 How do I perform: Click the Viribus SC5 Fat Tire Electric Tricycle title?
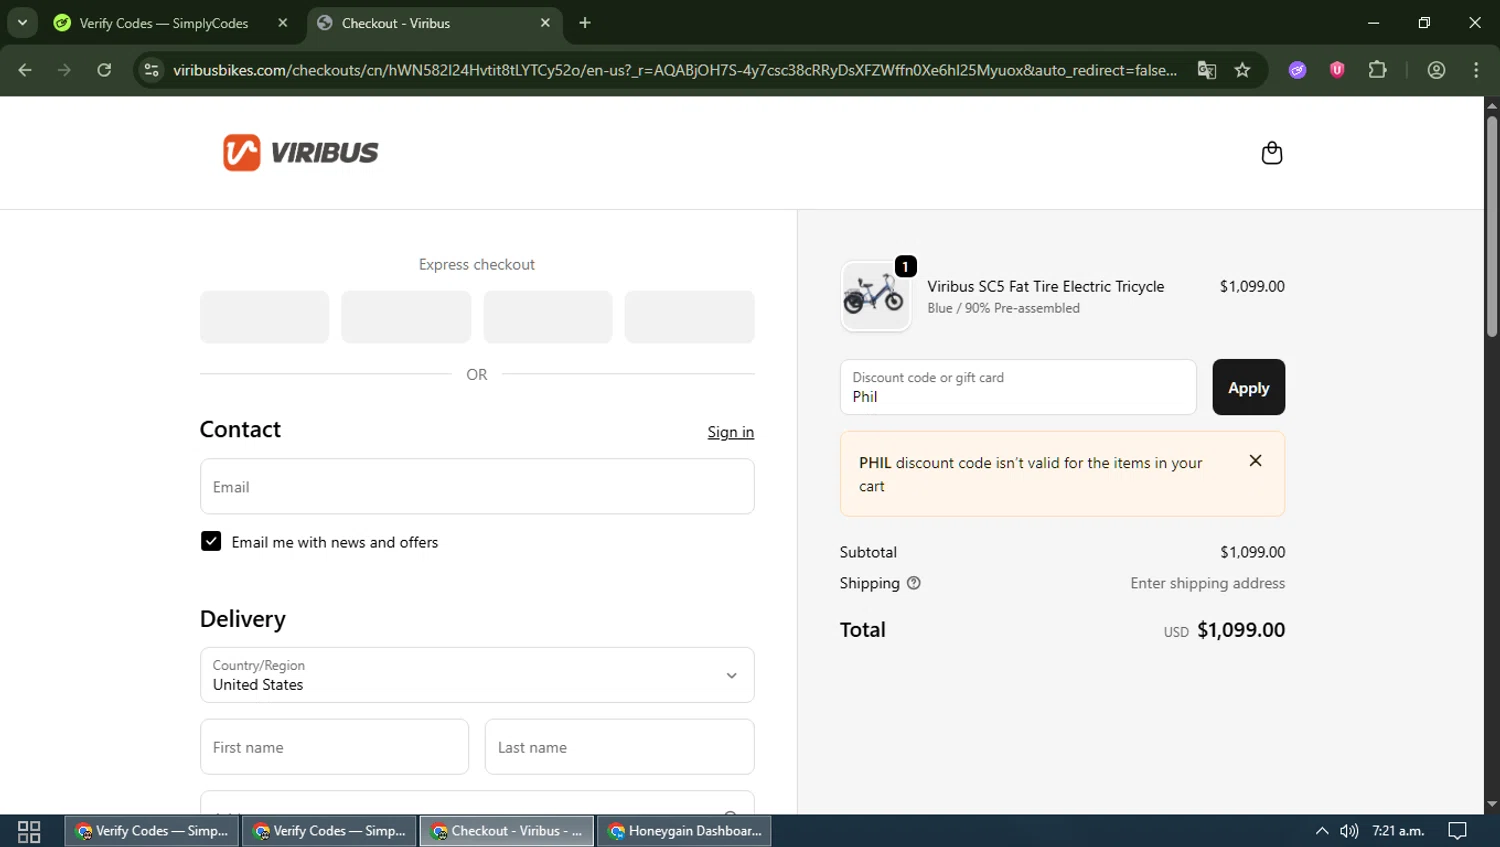[1045, 286]
